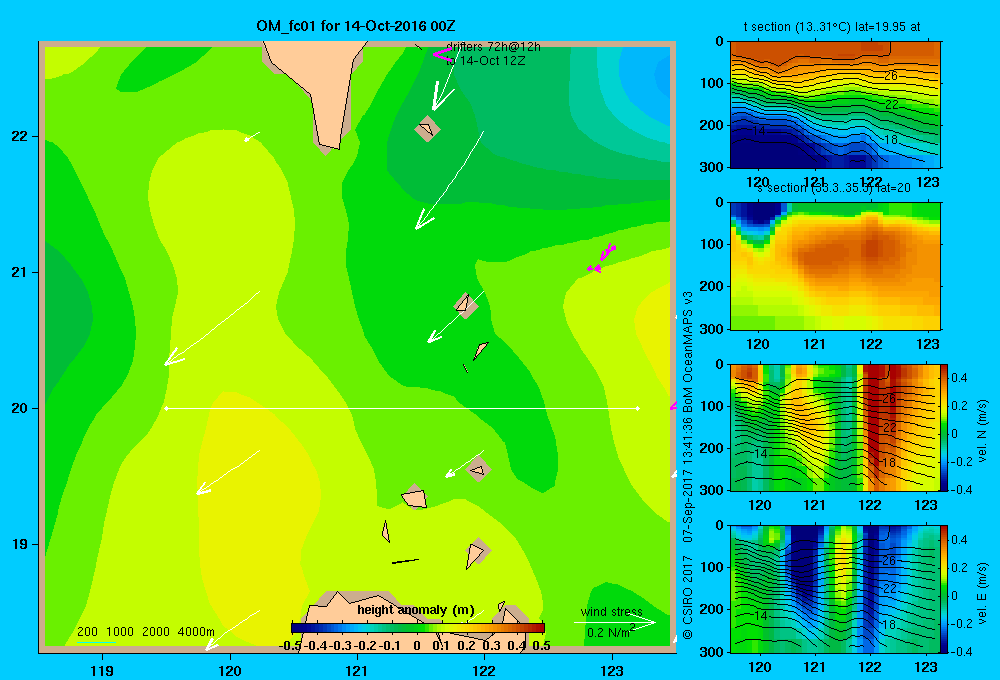
Task: Click the "wind stress" legend label
Action: point(611,612)
